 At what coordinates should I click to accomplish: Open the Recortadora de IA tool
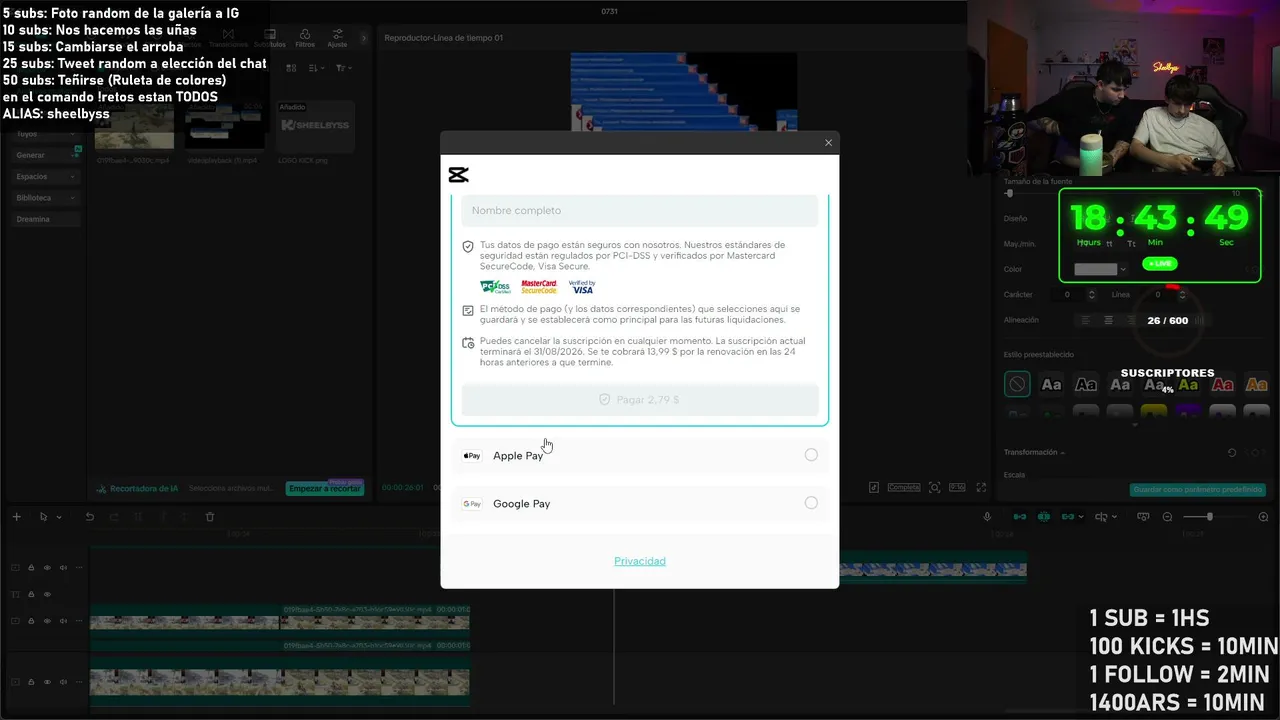(137, 488)
